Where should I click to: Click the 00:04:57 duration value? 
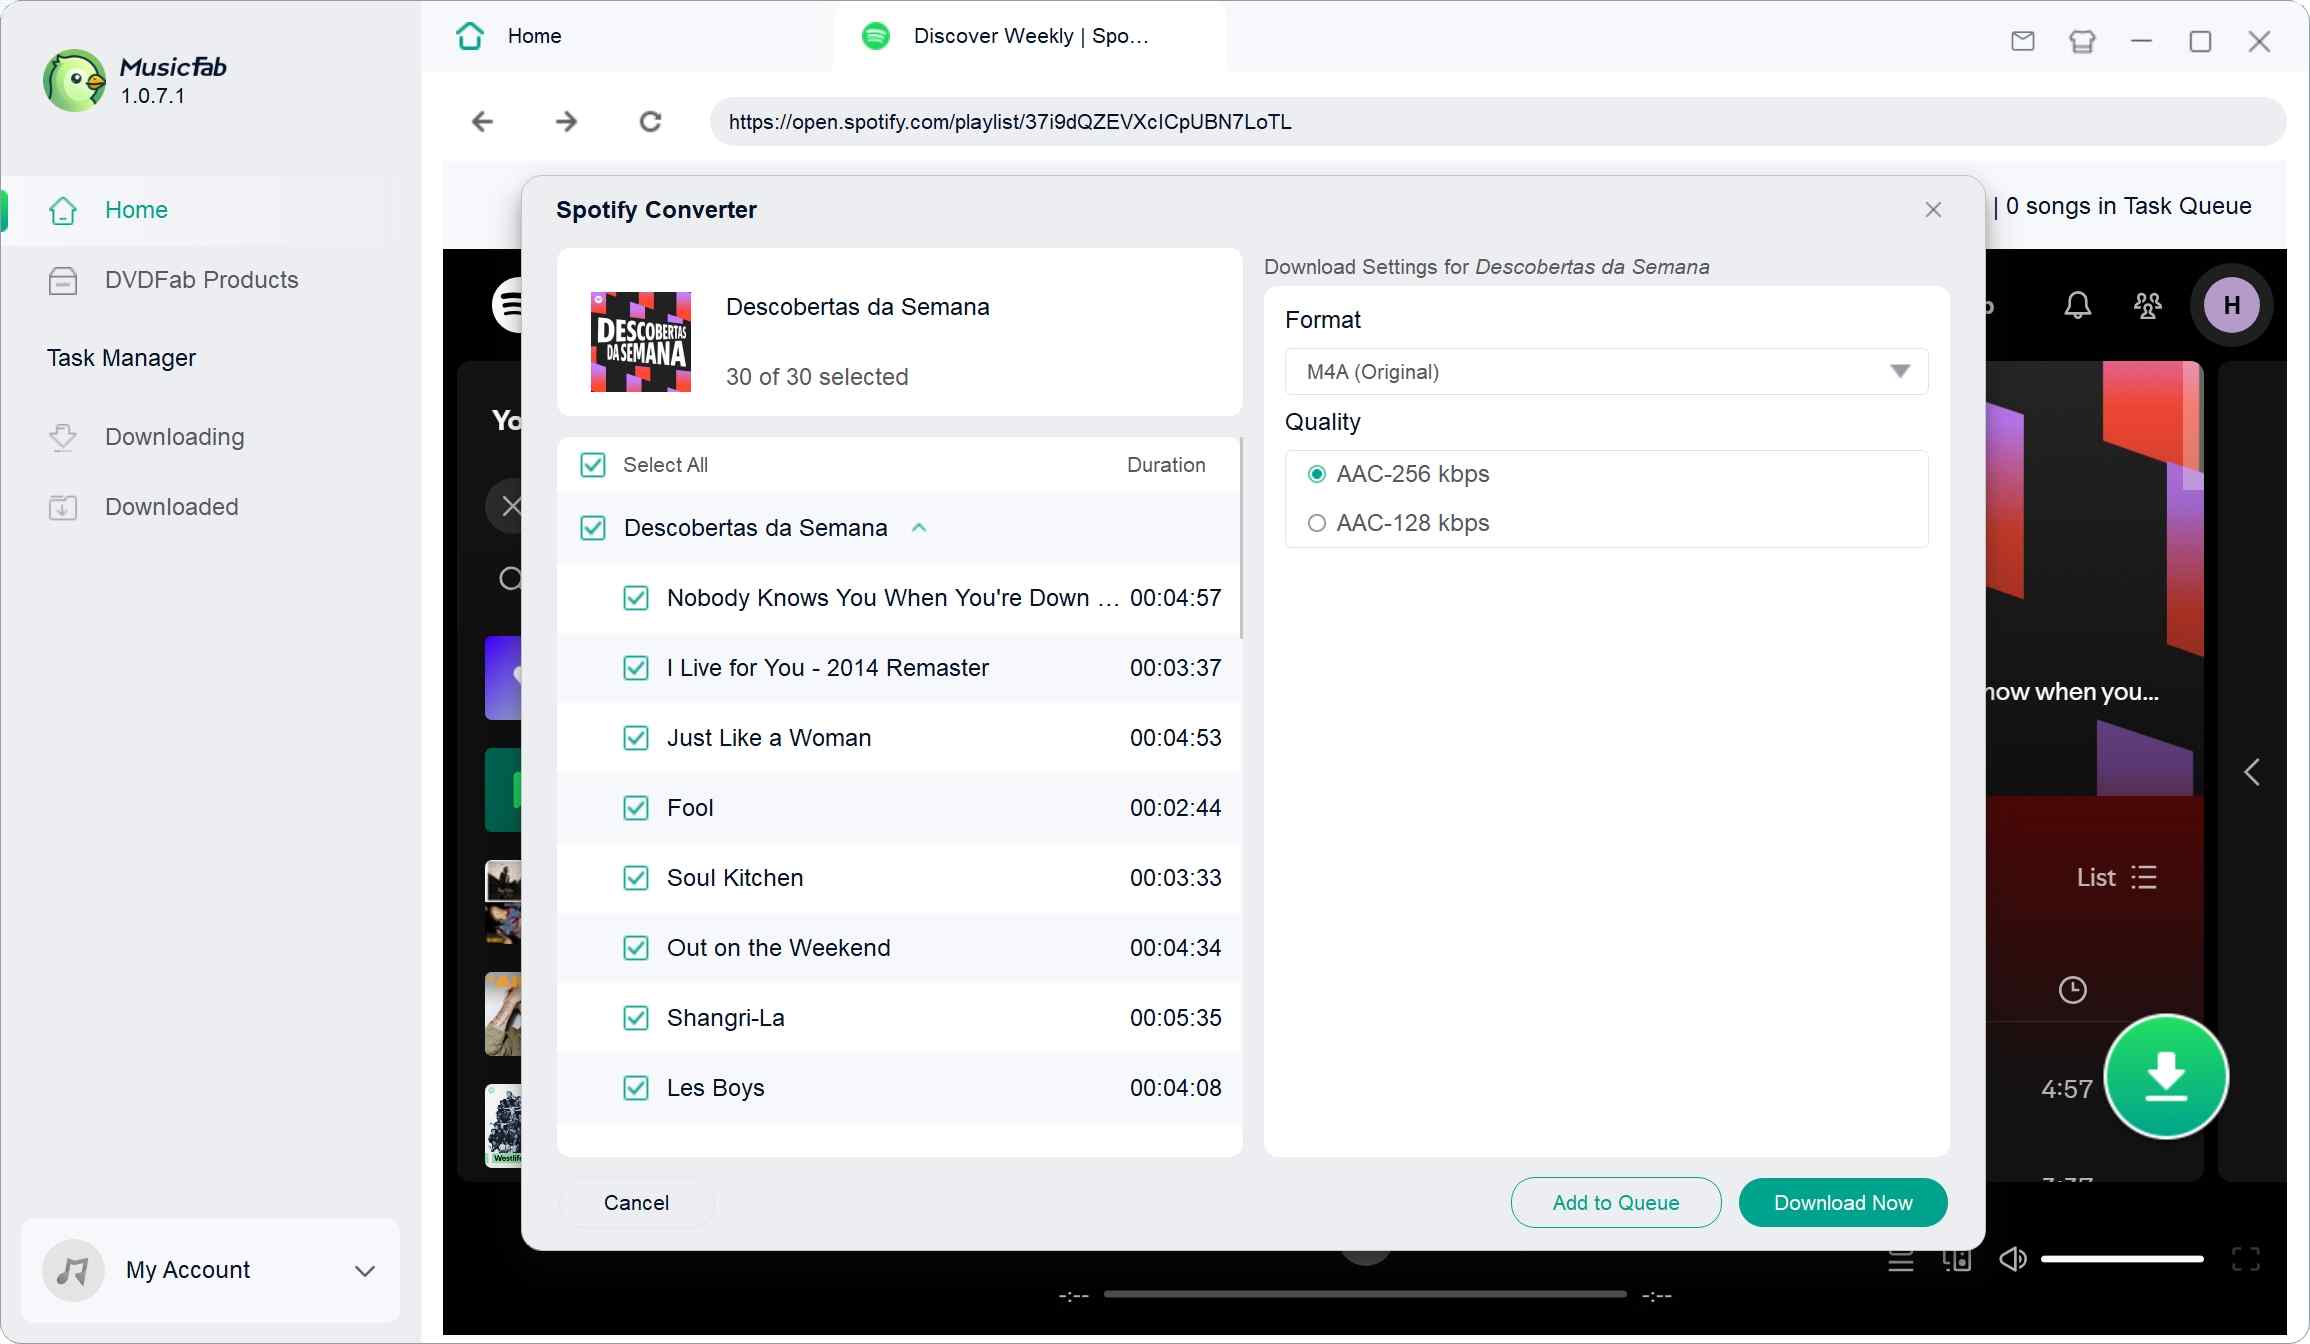[1176, 598]
